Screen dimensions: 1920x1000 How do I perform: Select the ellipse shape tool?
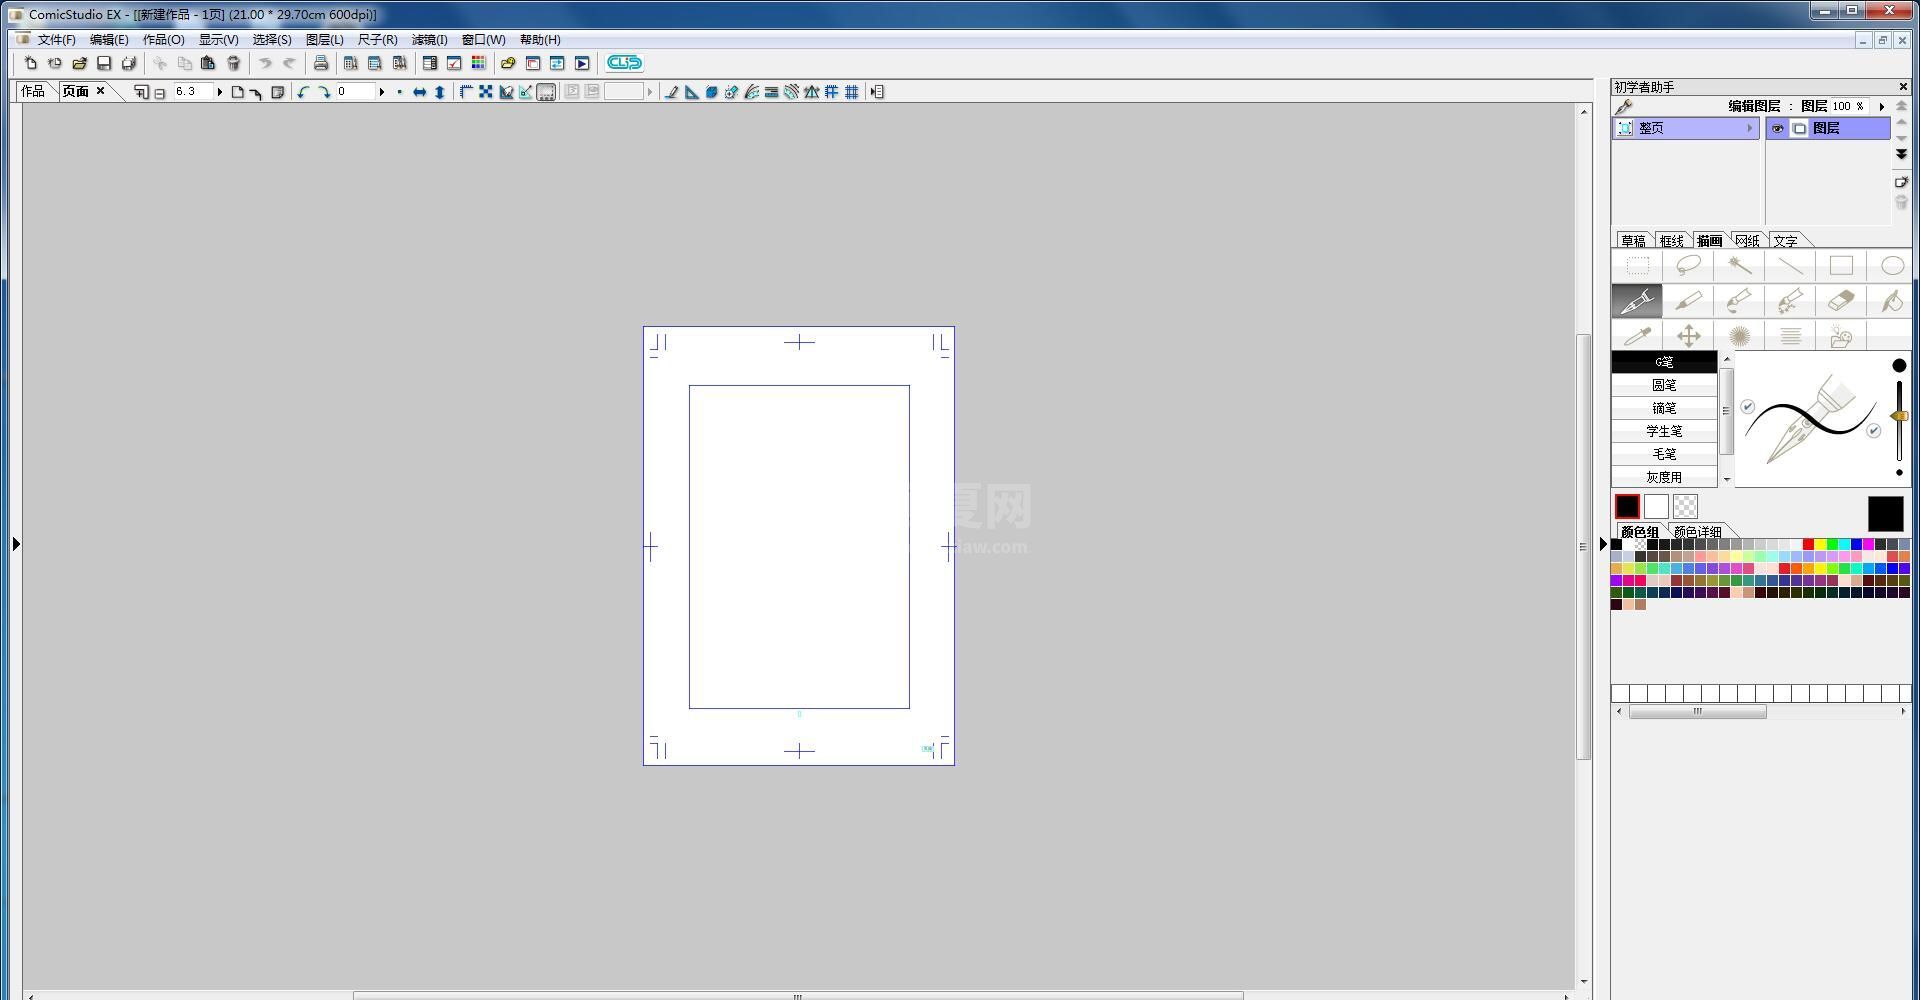(x=1891, y=266)
